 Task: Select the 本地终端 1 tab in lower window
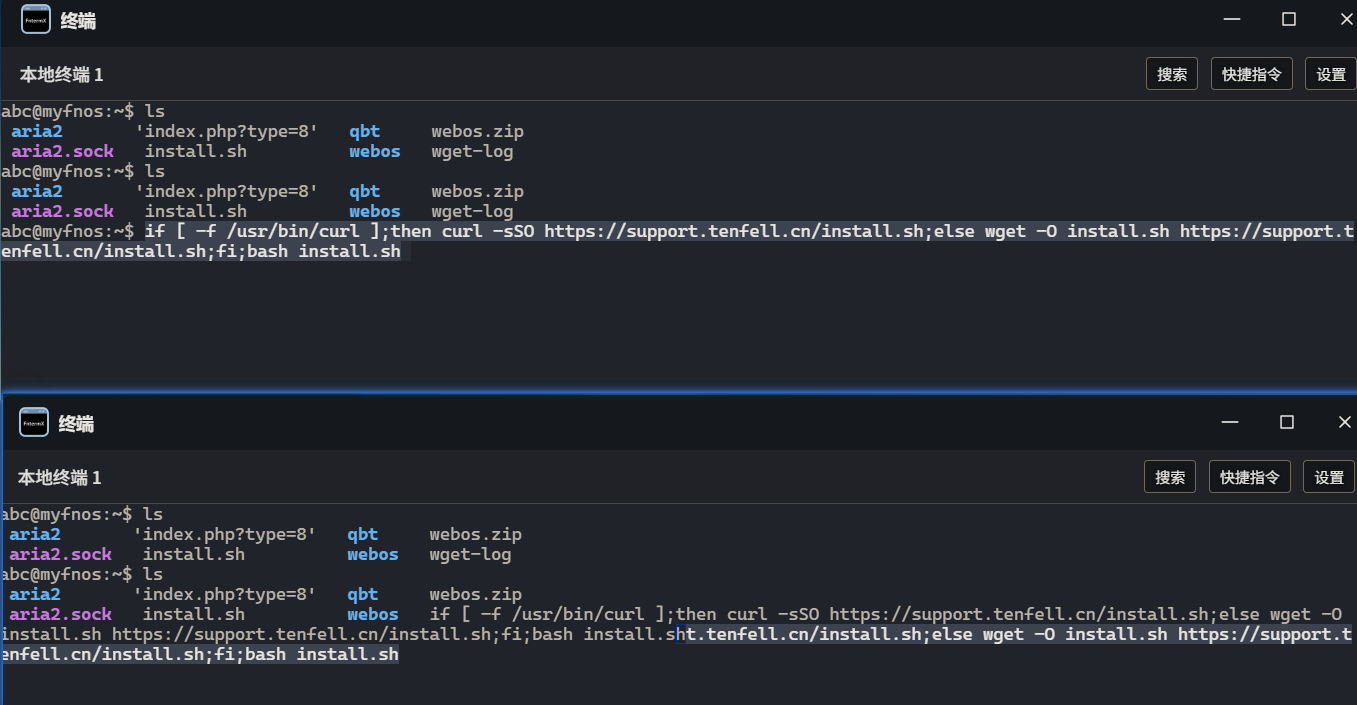pos(59,478)
